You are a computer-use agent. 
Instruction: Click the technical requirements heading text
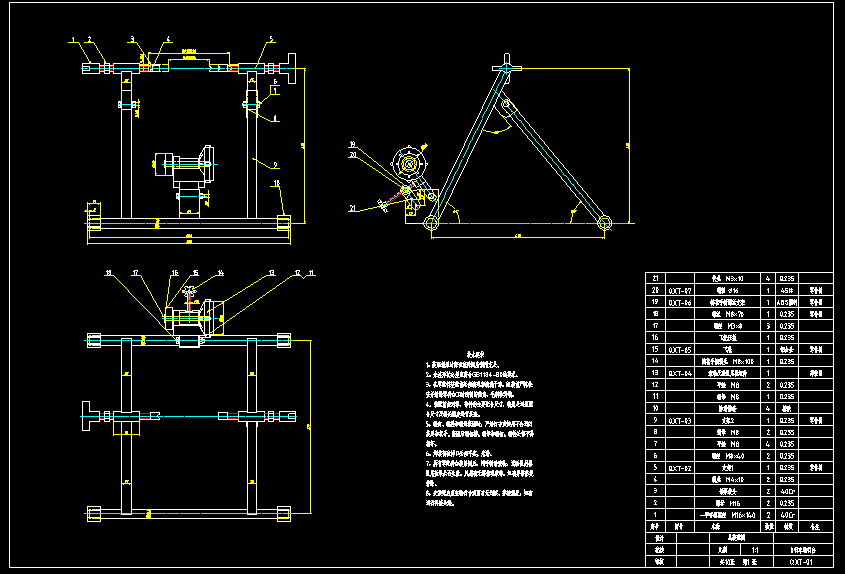(x=475, y=354)
